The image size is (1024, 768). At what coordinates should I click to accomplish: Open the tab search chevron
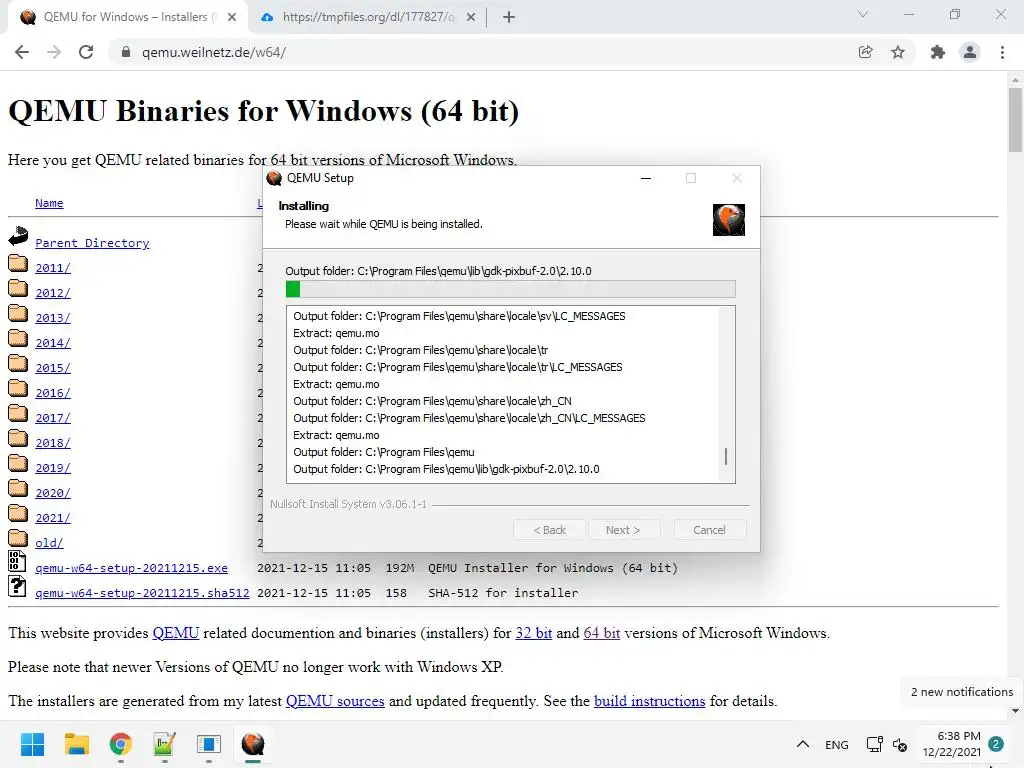[863, 14]
